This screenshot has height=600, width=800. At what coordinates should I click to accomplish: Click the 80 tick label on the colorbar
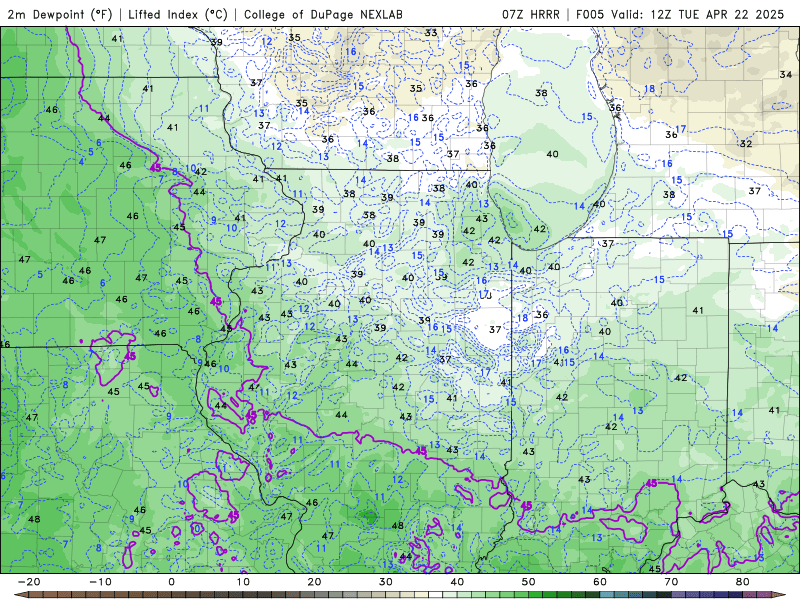[743, 582]
